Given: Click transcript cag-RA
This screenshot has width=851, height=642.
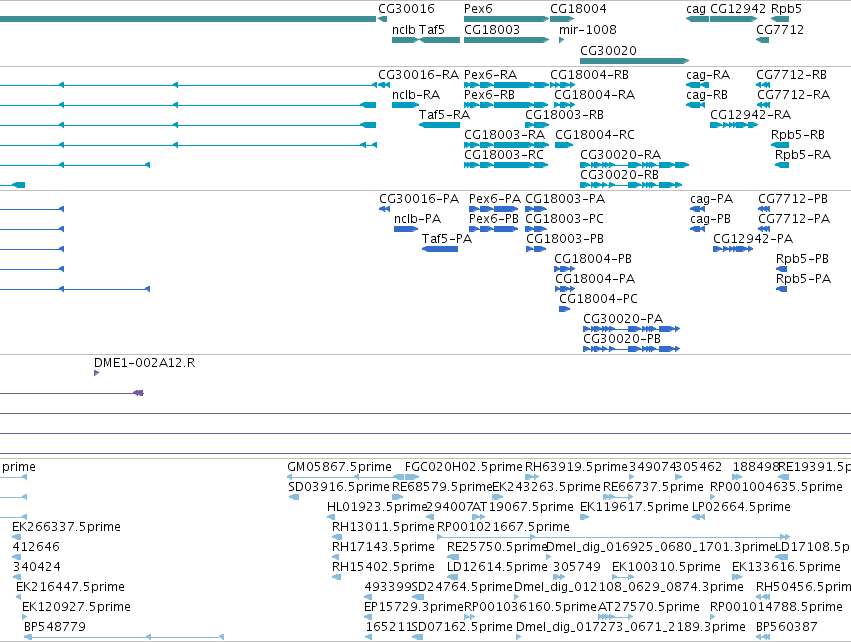Looking at the screenshot, I should [x=697, y=85].
